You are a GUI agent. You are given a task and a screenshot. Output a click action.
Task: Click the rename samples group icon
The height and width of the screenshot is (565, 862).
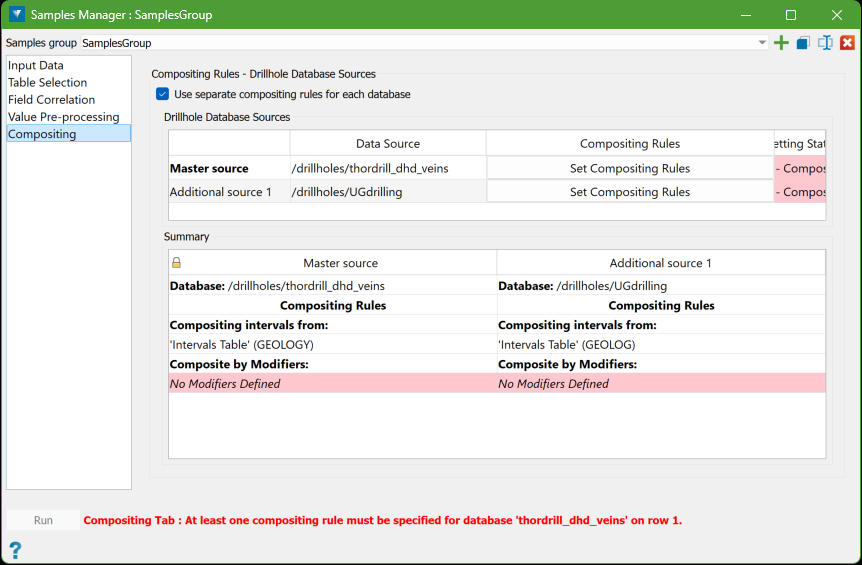tap(825, 43)
